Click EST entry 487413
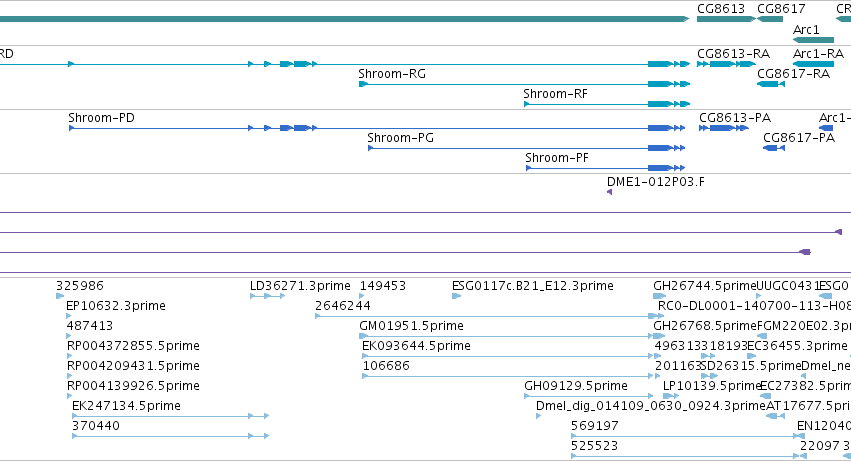 pos(90,326)
